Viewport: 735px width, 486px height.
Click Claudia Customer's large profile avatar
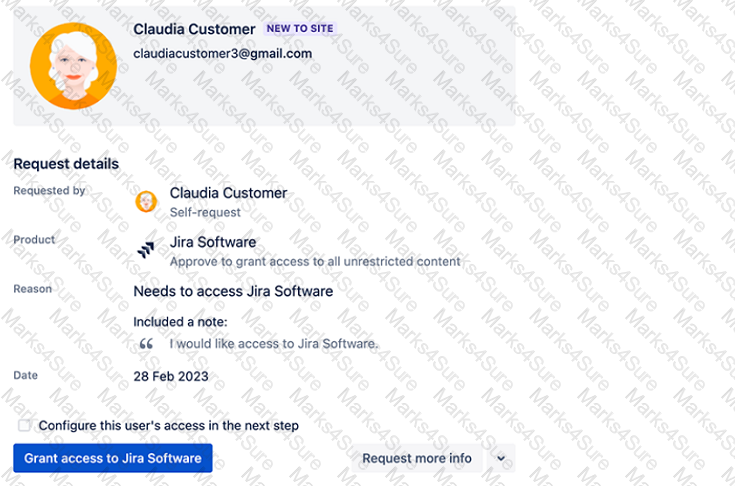73,66
